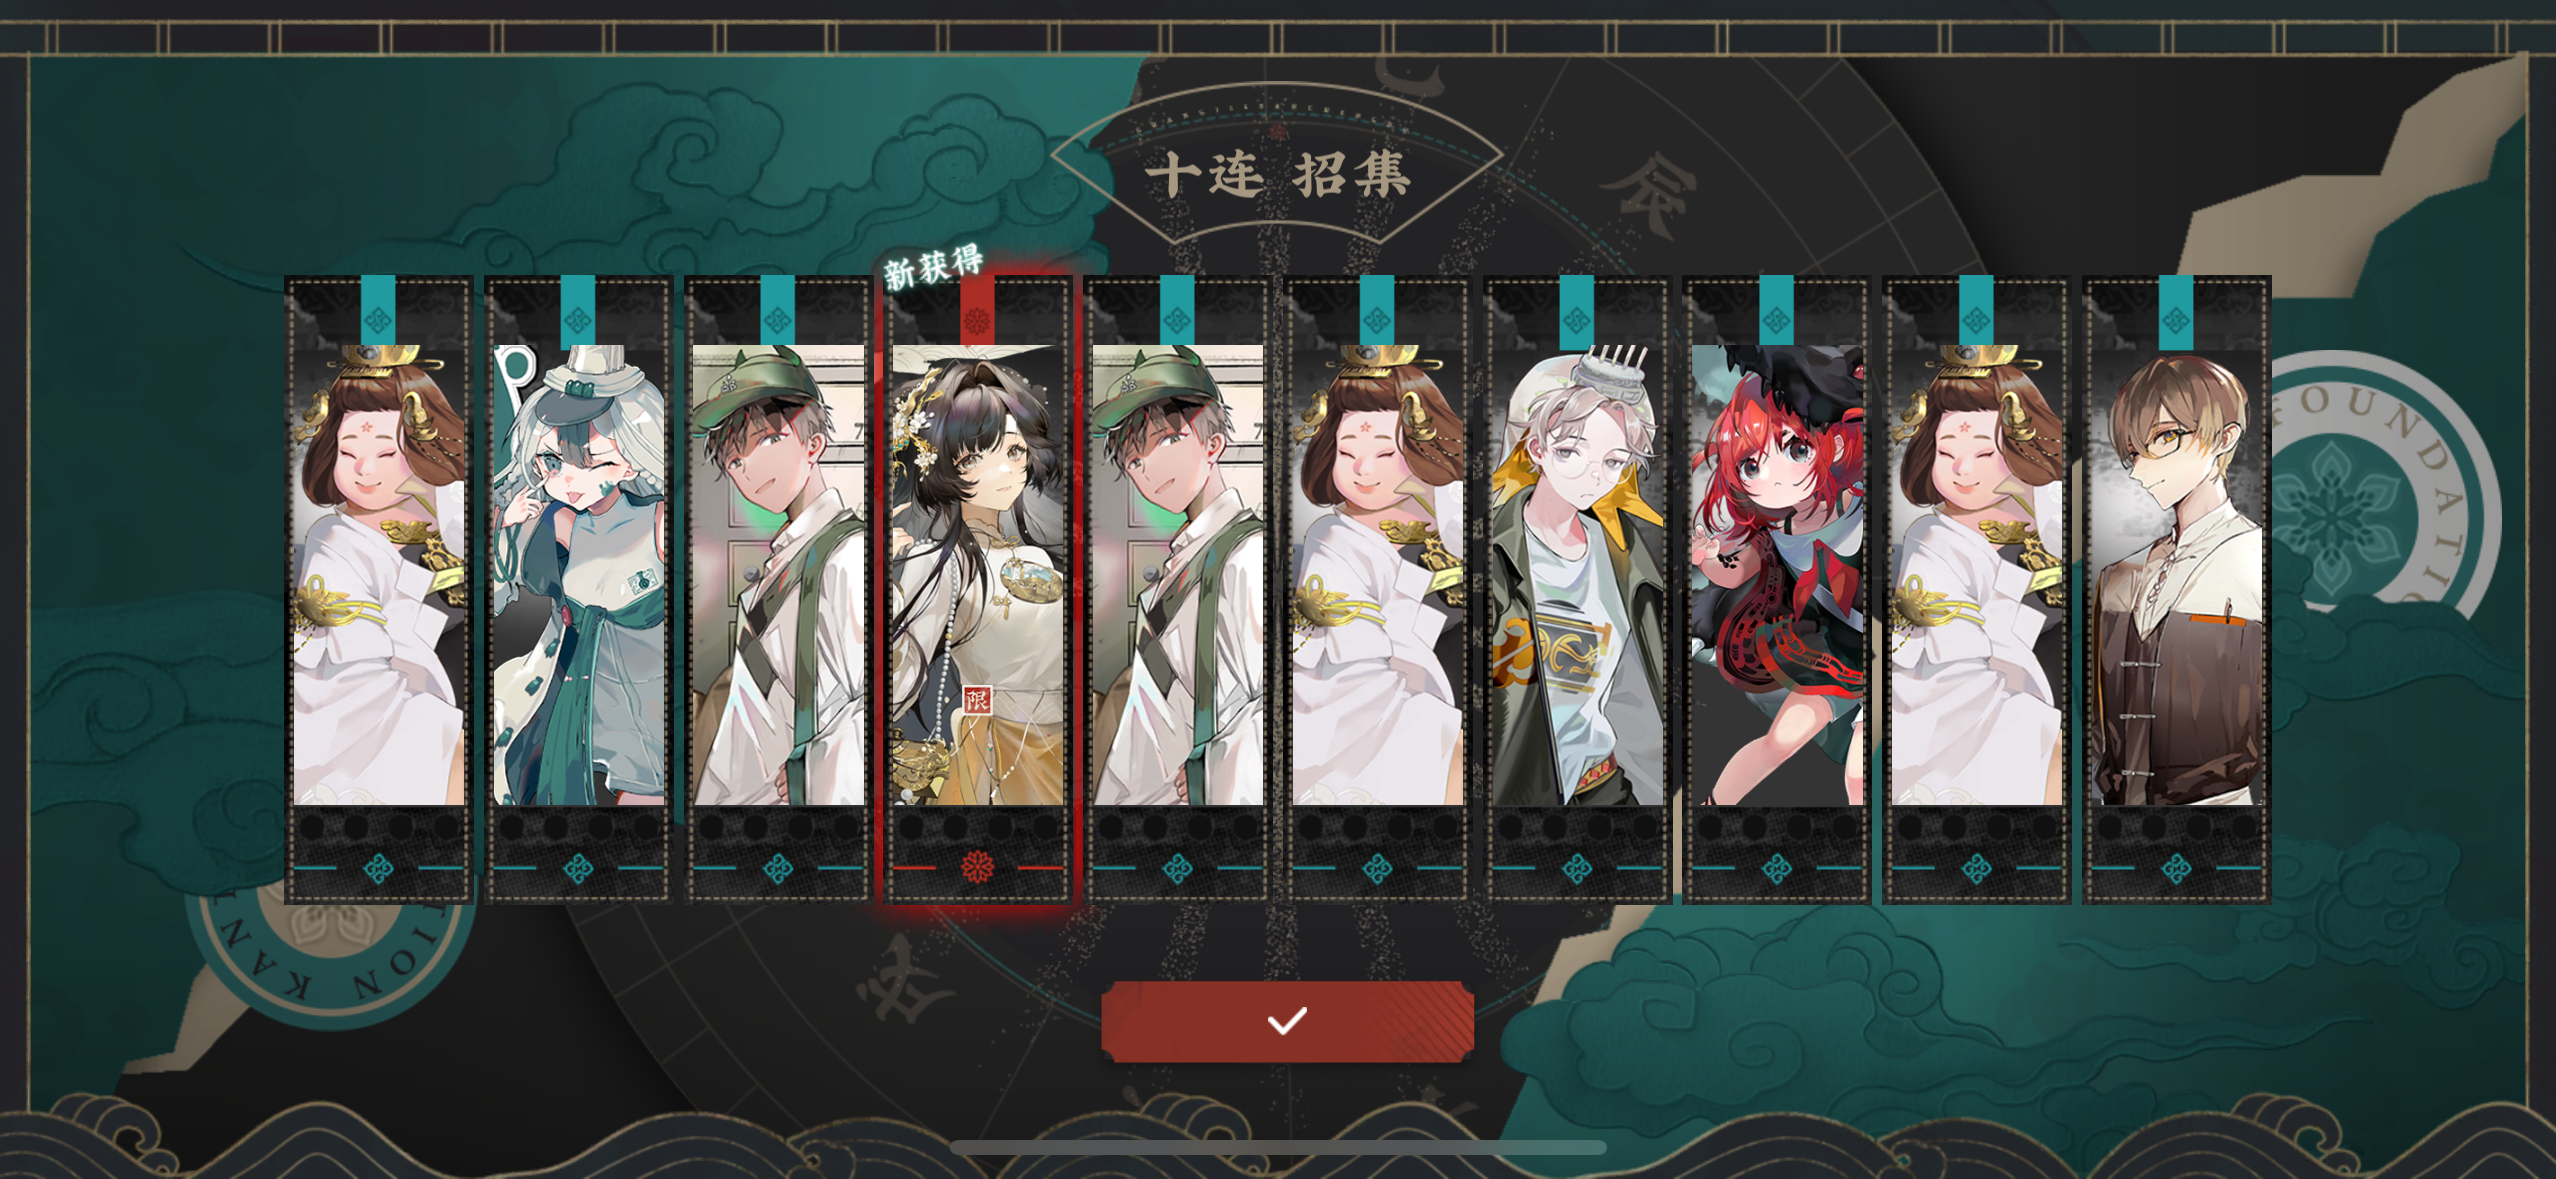Click the red flower emblem under the new card
Viewport: 2556px width, 1179px height.
pos(977,867)
